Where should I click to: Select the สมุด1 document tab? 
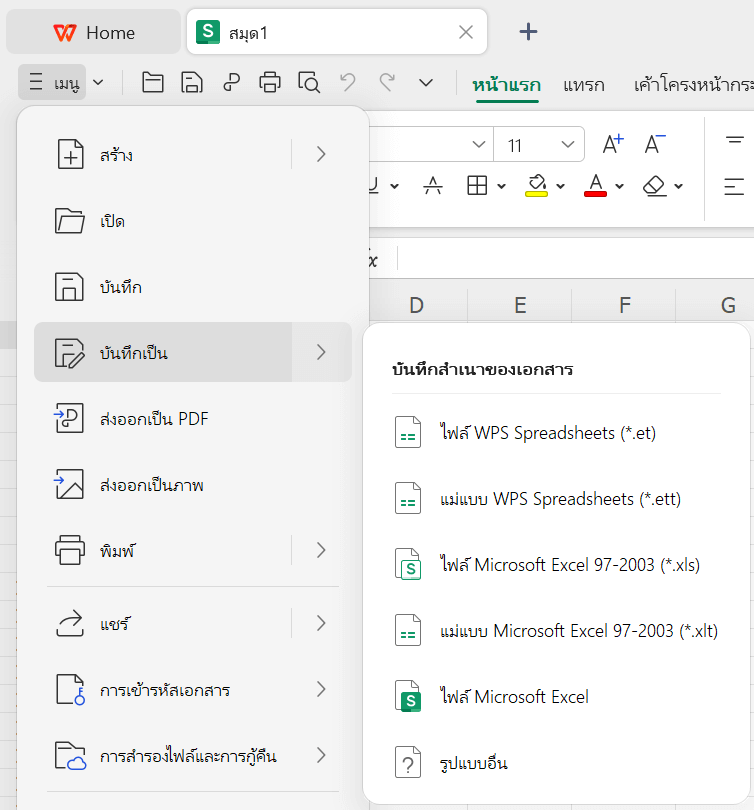pyautogui.click(x=337, y=32)
